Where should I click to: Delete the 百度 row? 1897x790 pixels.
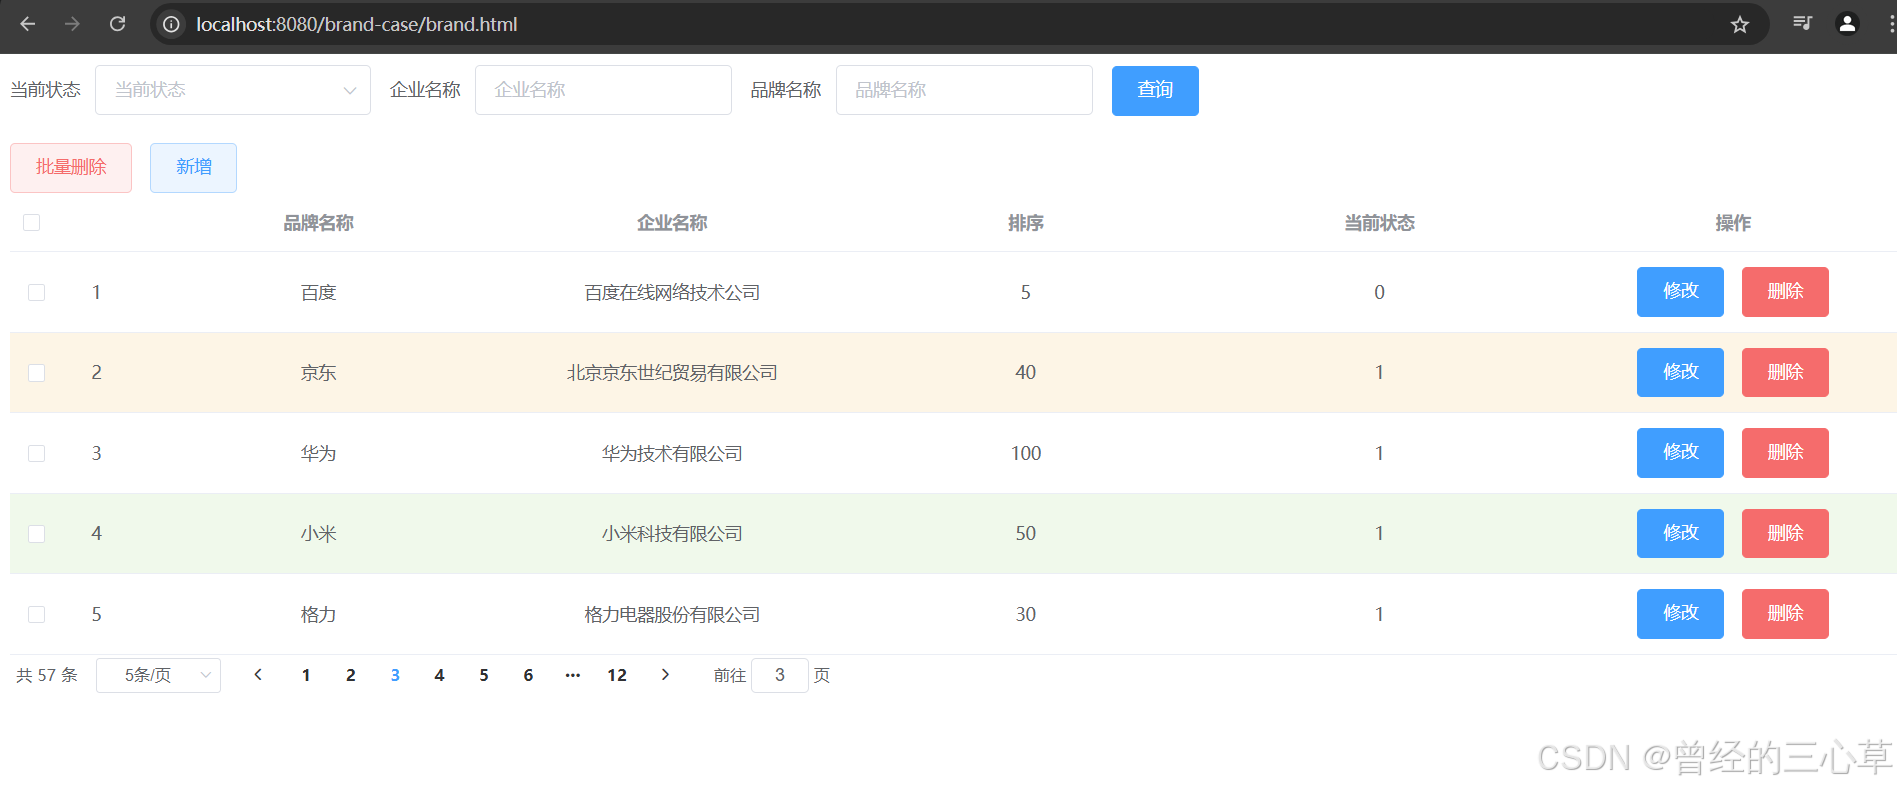point(1785,292)
